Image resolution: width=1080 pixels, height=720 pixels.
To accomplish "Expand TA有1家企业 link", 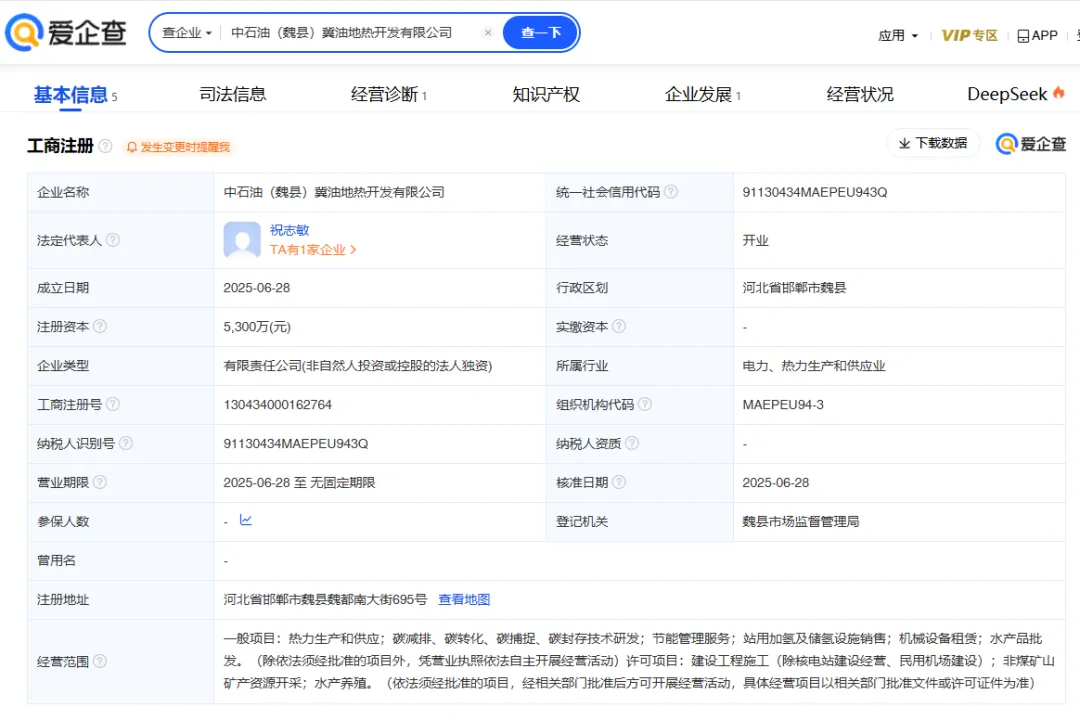I will point(313,249).
